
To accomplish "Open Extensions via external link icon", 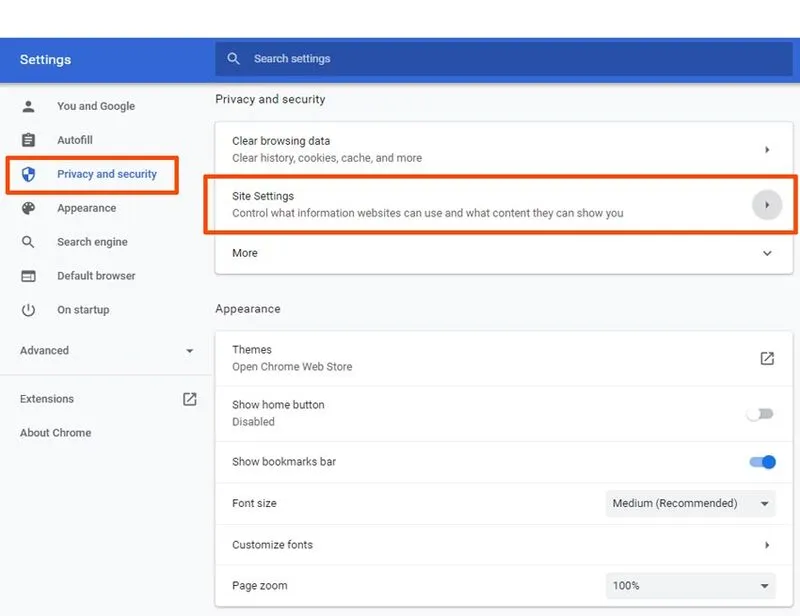I will pos(189,399).
